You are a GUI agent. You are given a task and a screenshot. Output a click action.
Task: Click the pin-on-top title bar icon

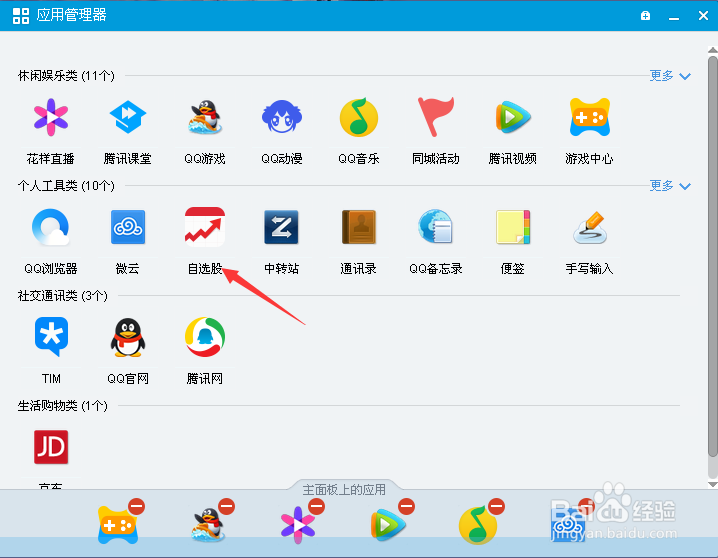pos(646,16)
